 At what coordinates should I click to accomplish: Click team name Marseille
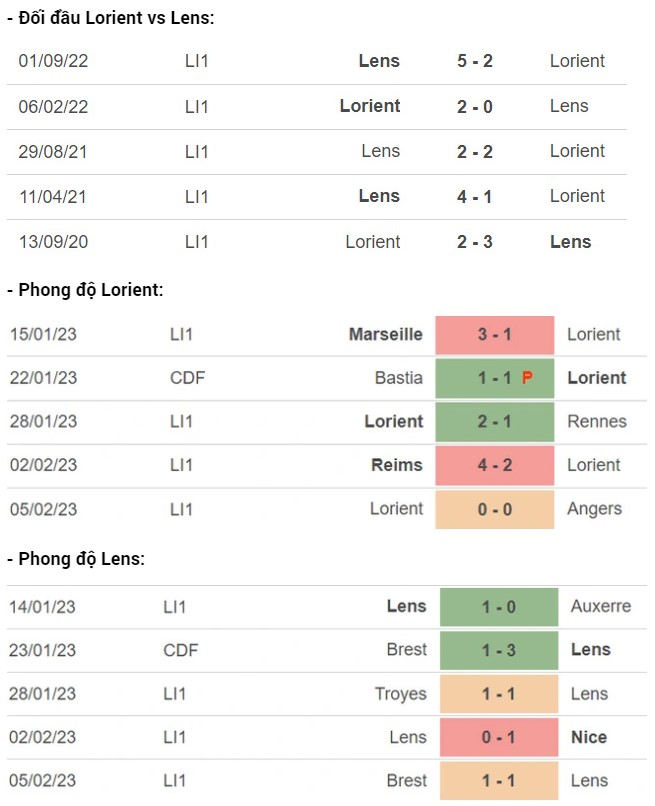point(386,335)
